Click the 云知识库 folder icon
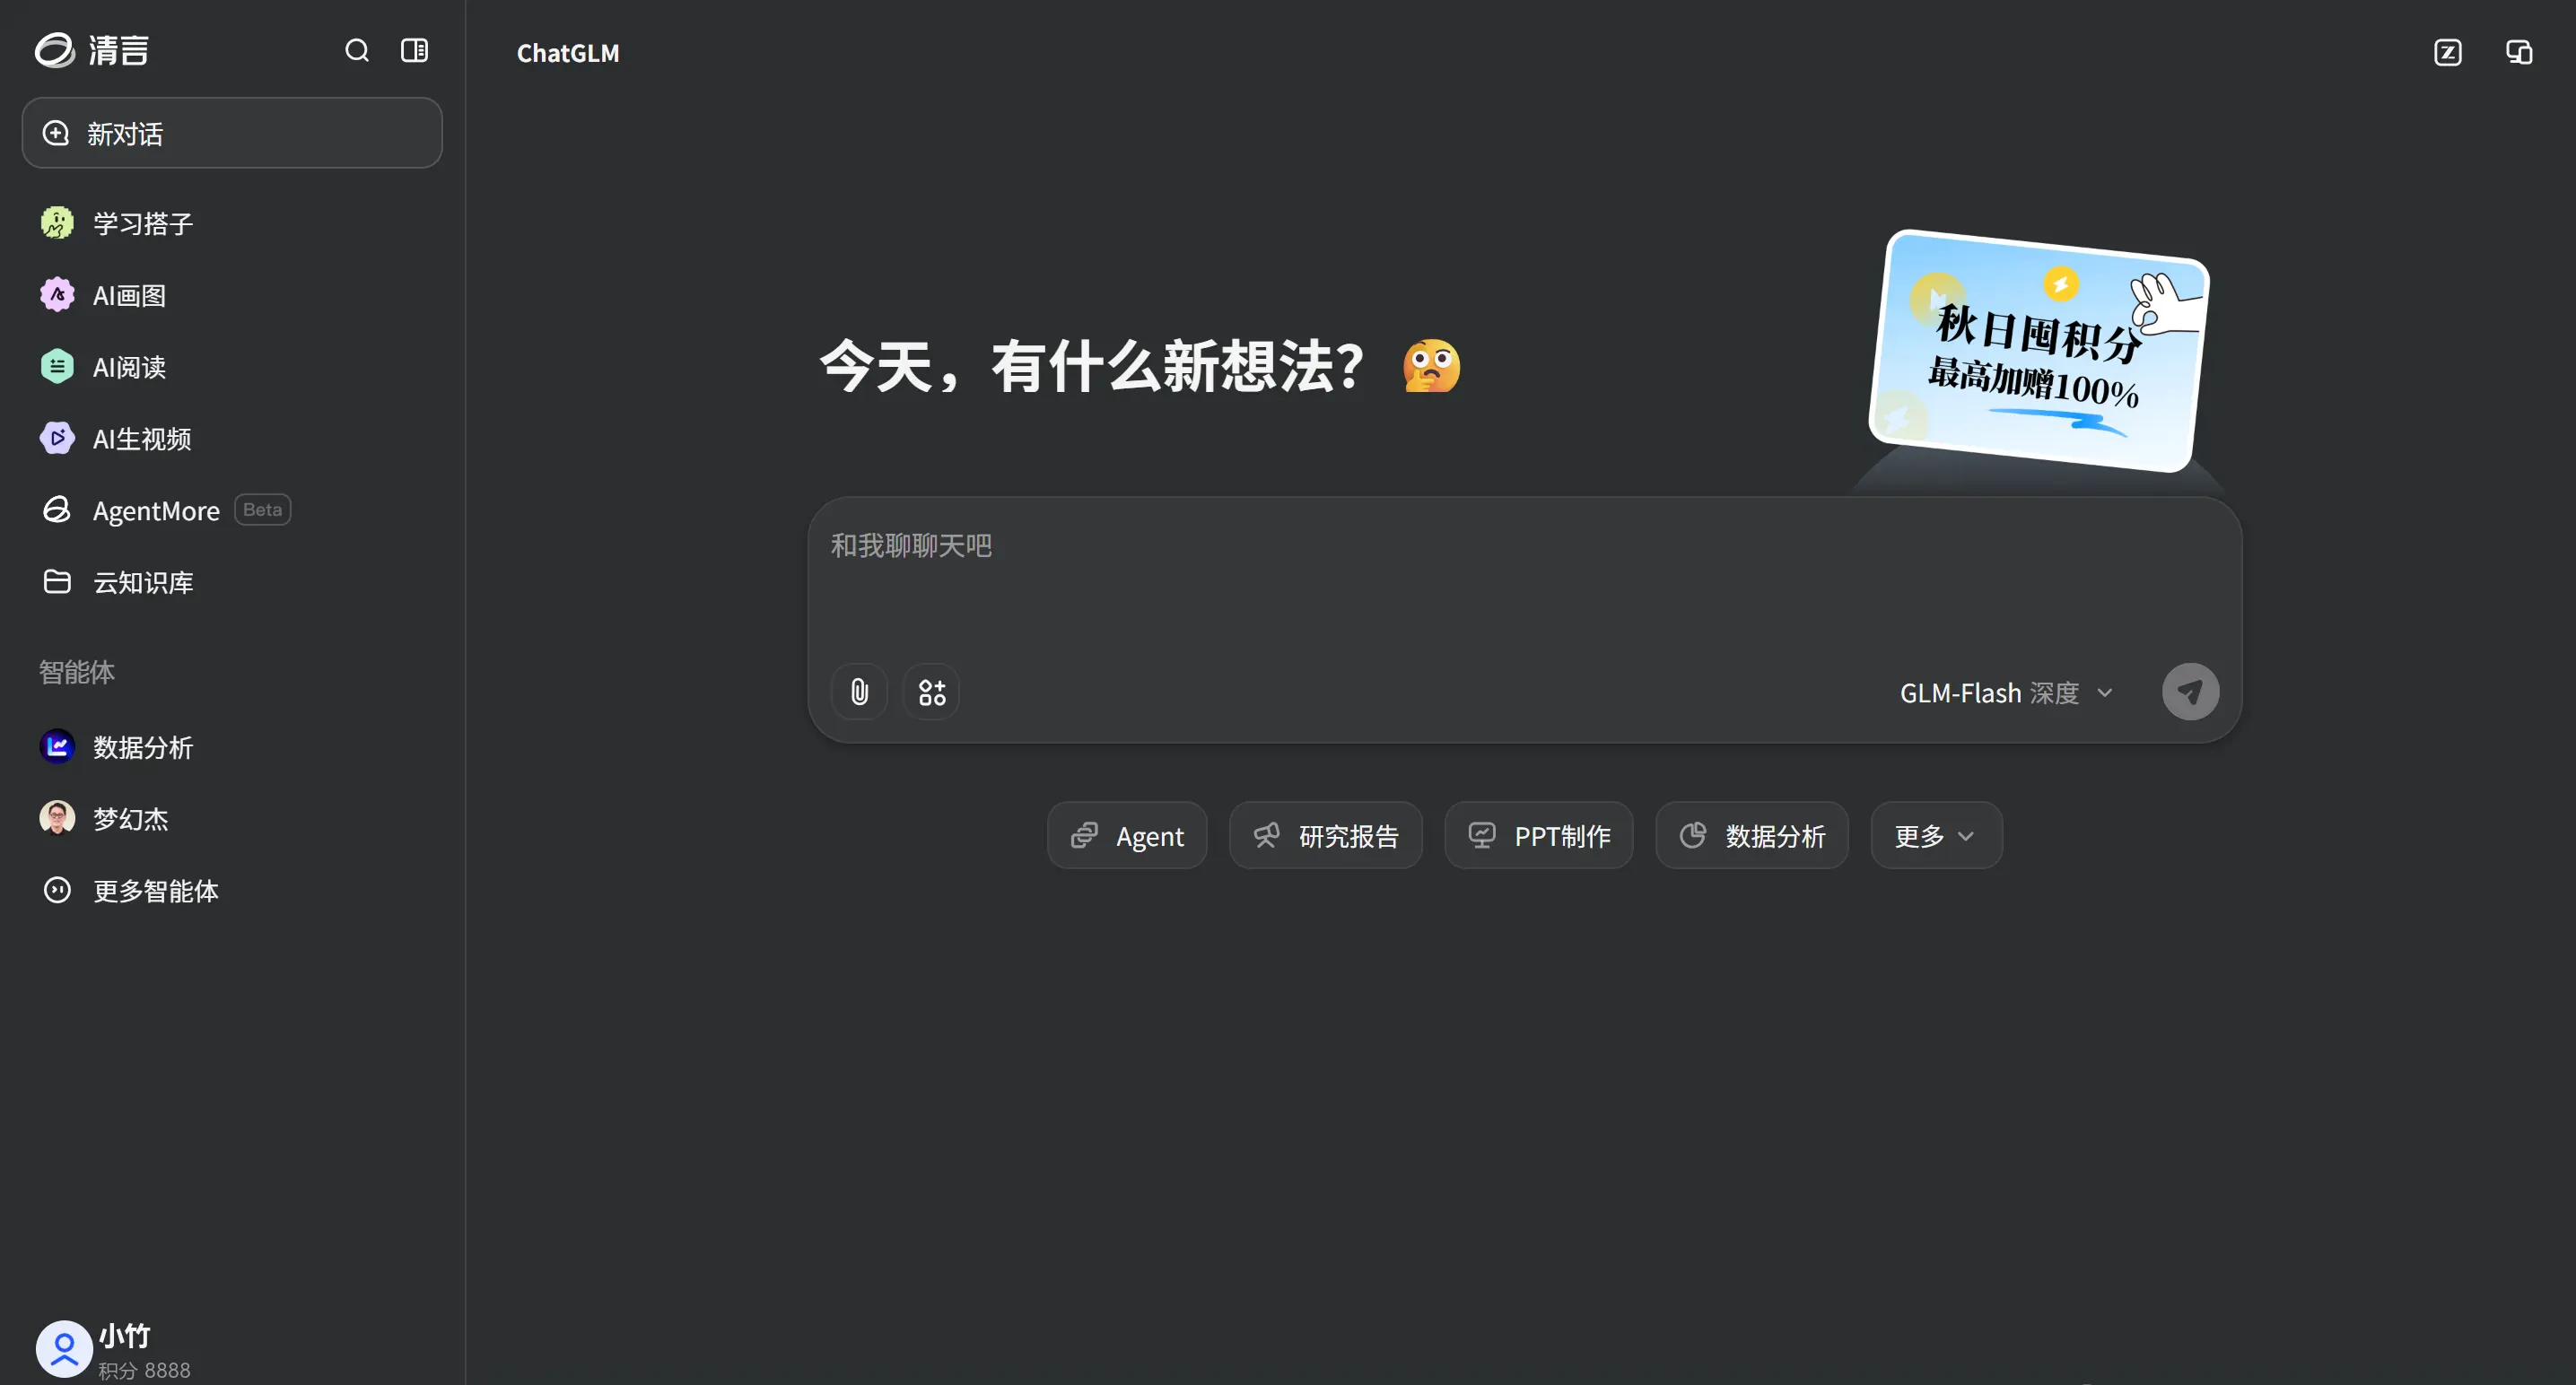Image resolution: width=2576 pixels, height=1385 pixels. [x=57, y=581]
